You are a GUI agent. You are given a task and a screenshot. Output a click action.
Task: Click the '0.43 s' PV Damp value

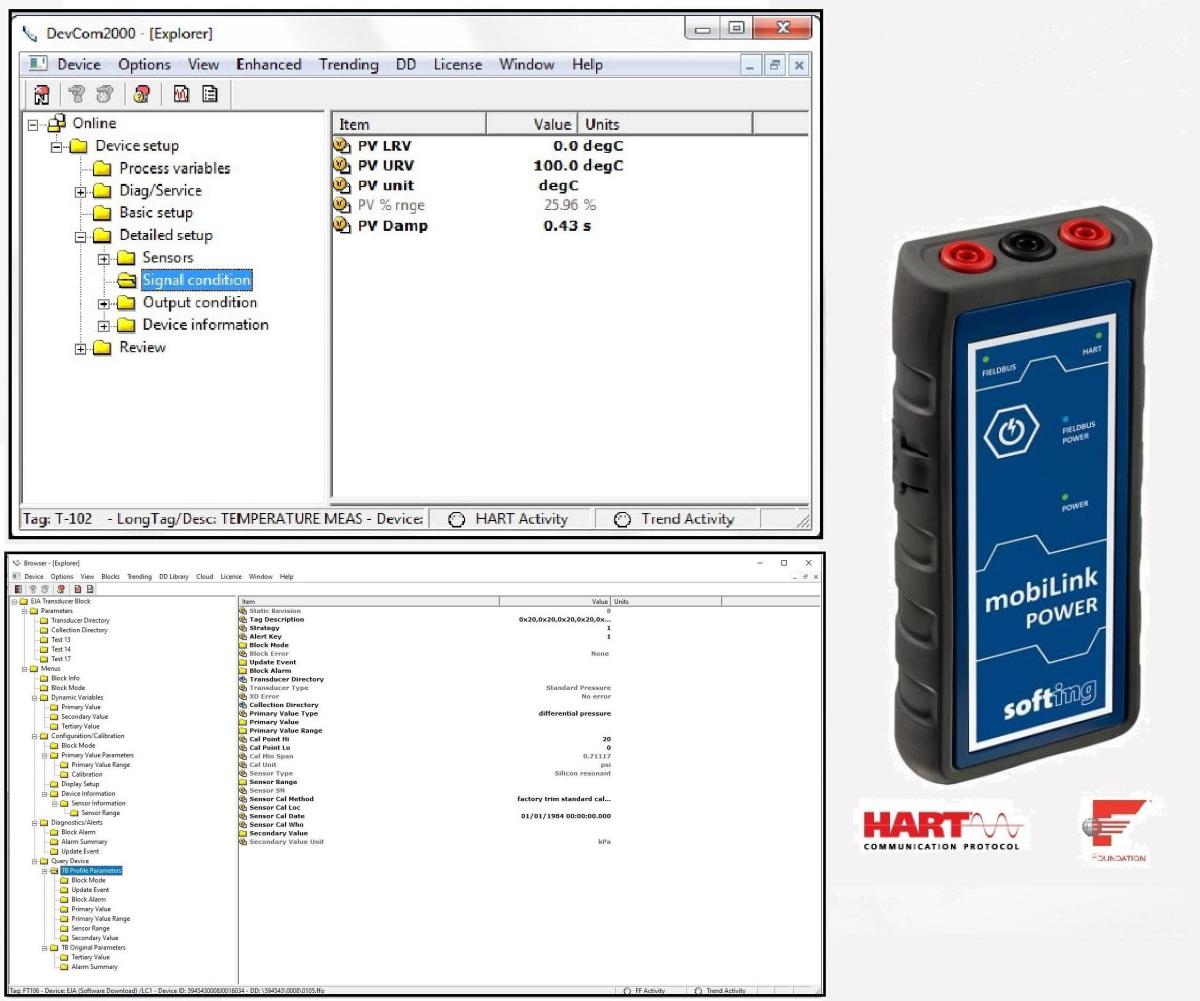point(567,226)
